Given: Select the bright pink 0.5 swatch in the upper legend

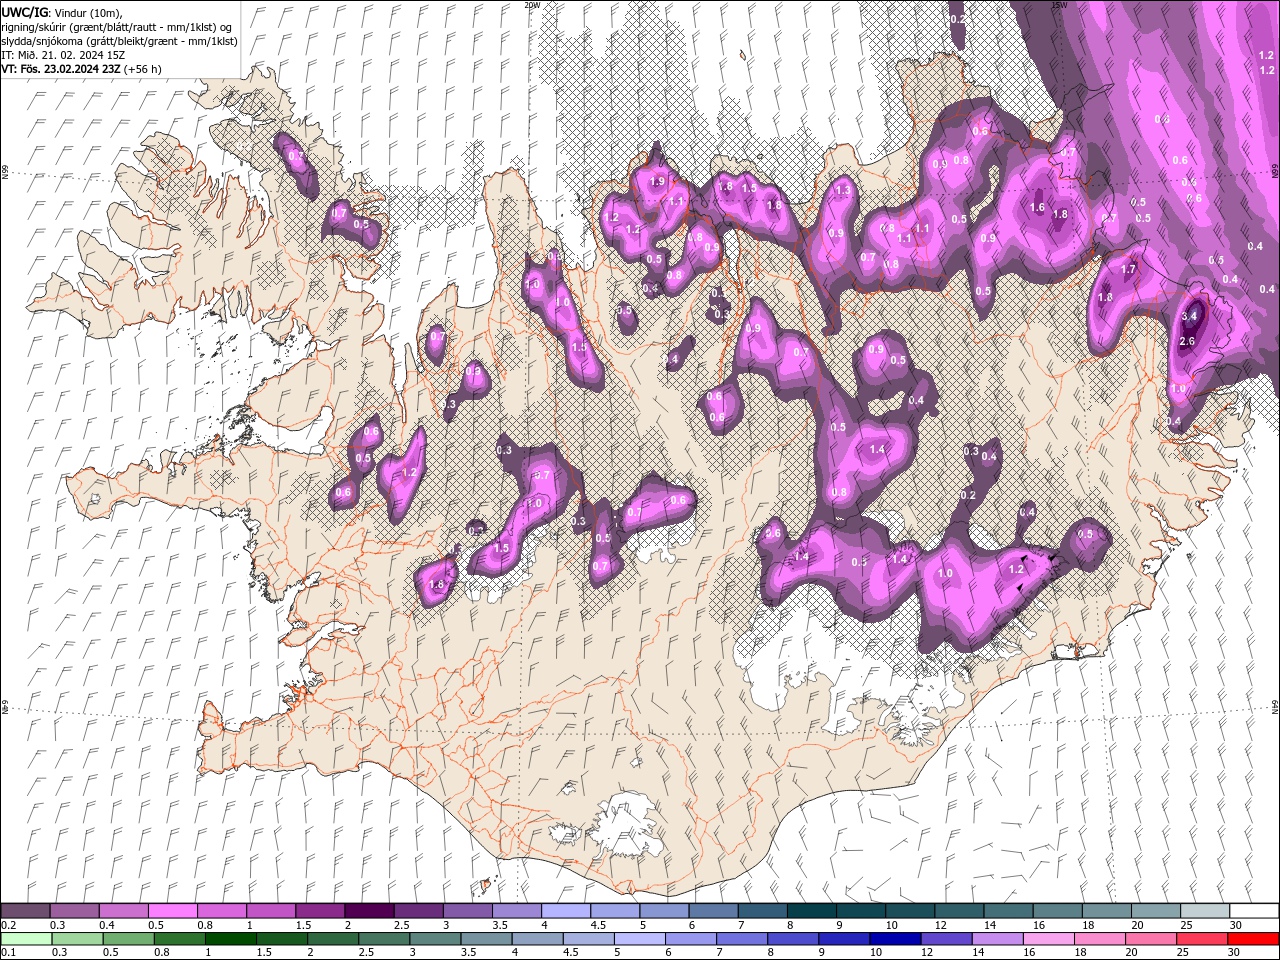Looking at the screenshot, I should [x=172, y=911].
